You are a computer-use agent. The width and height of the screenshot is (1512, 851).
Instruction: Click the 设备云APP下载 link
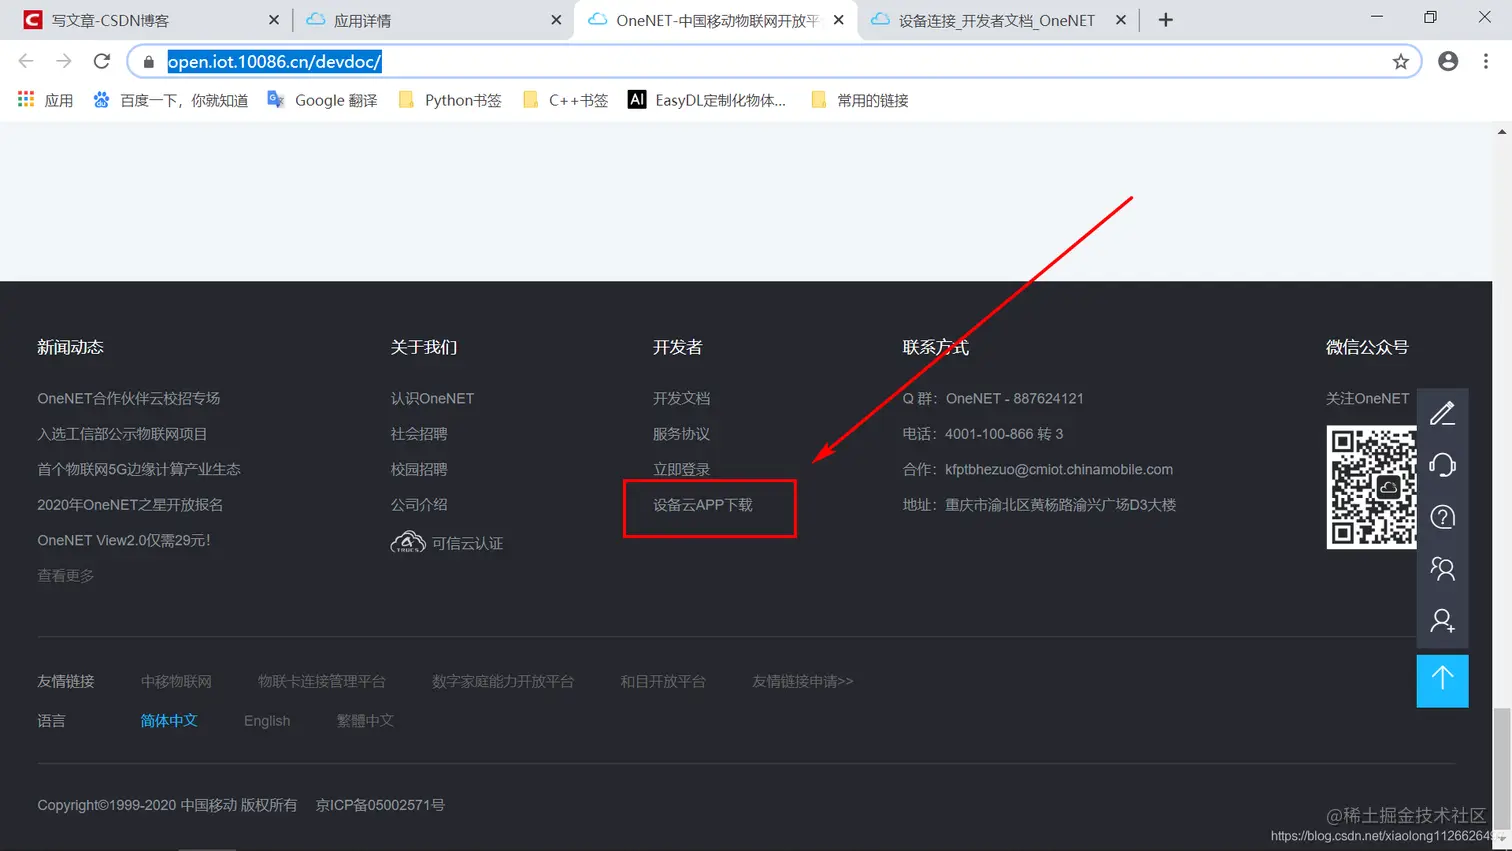pyautogui.click(x=703, y=505)
